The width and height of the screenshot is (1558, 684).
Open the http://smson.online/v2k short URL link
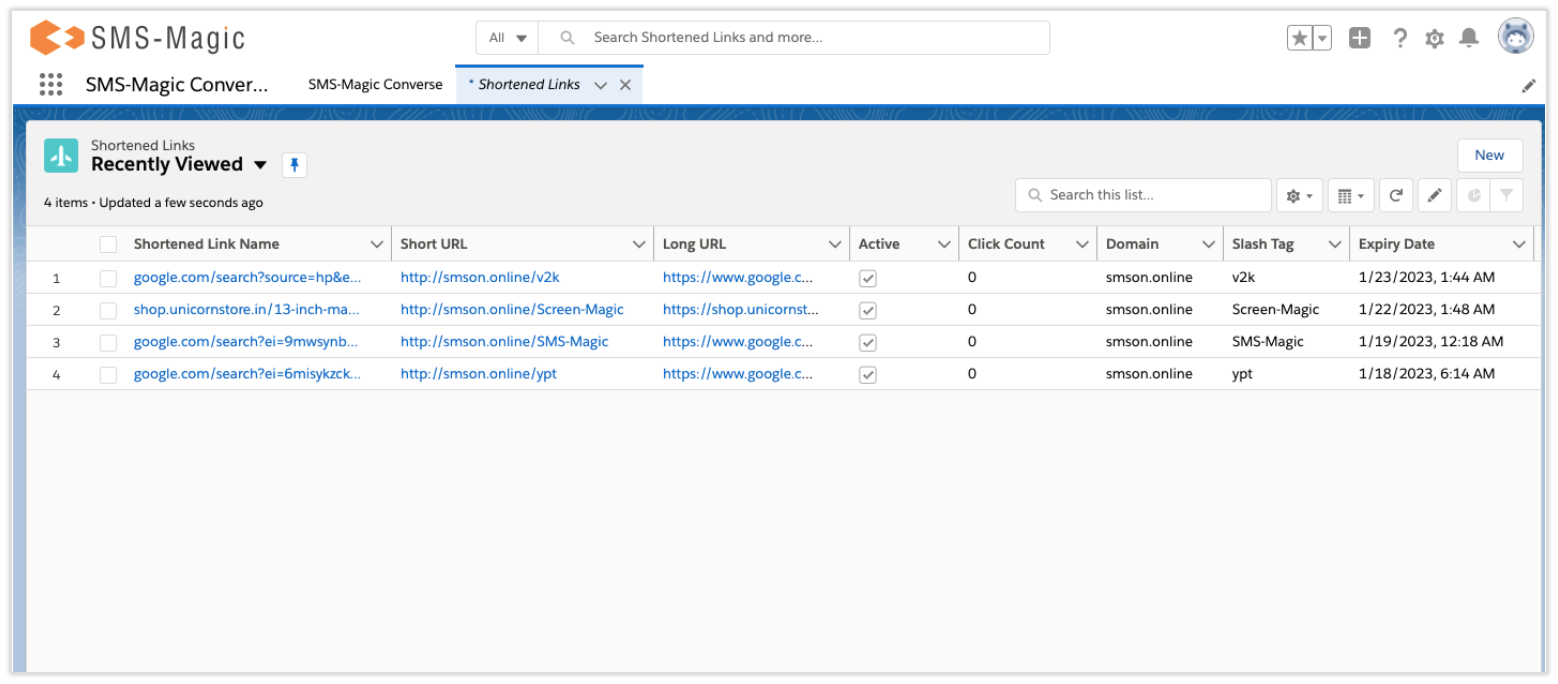[479, 277]
